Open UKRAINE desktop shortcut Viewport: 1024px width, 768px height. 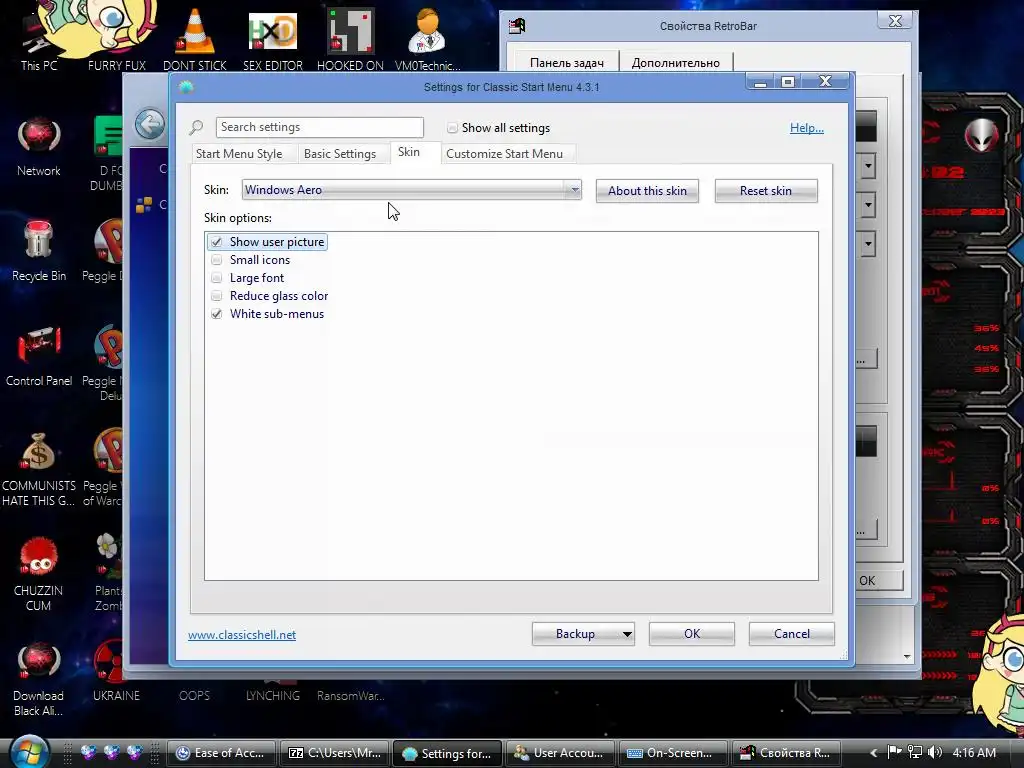pyautogui.click(x=116, y=669)
